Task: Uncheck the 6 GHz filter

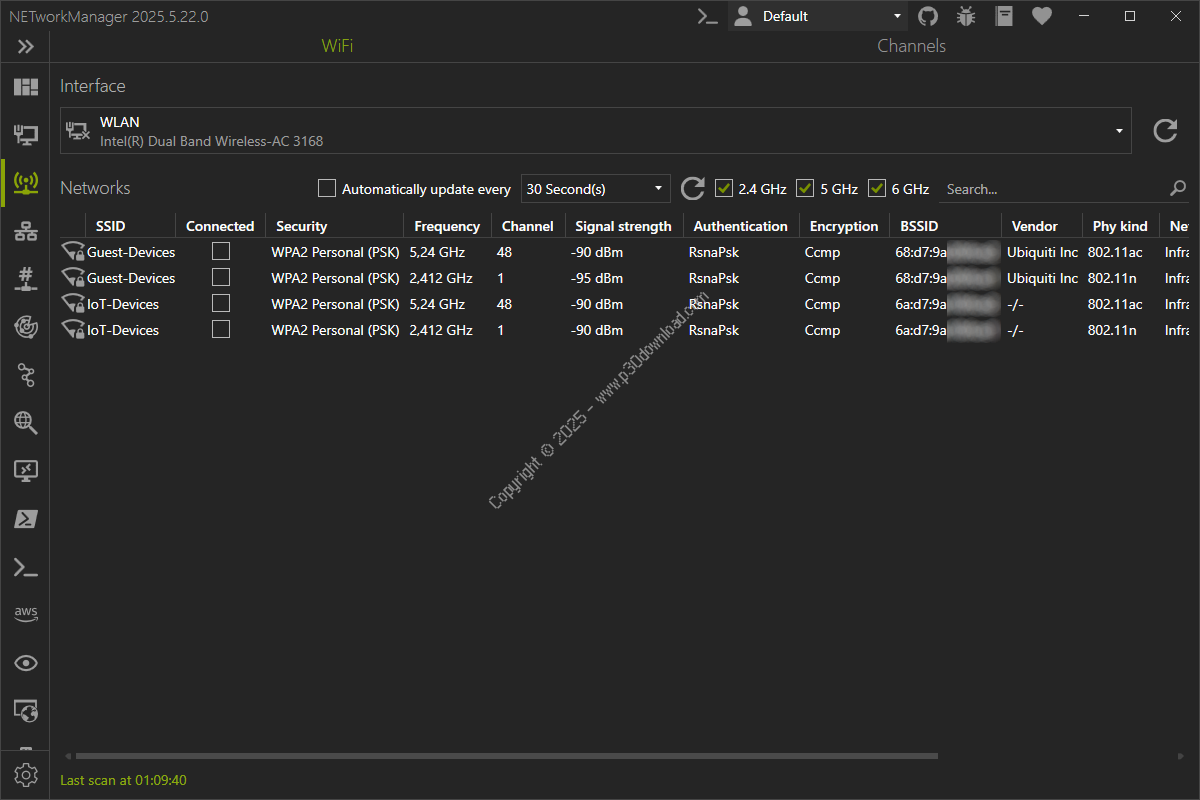Action: click(x=877, y=188)
